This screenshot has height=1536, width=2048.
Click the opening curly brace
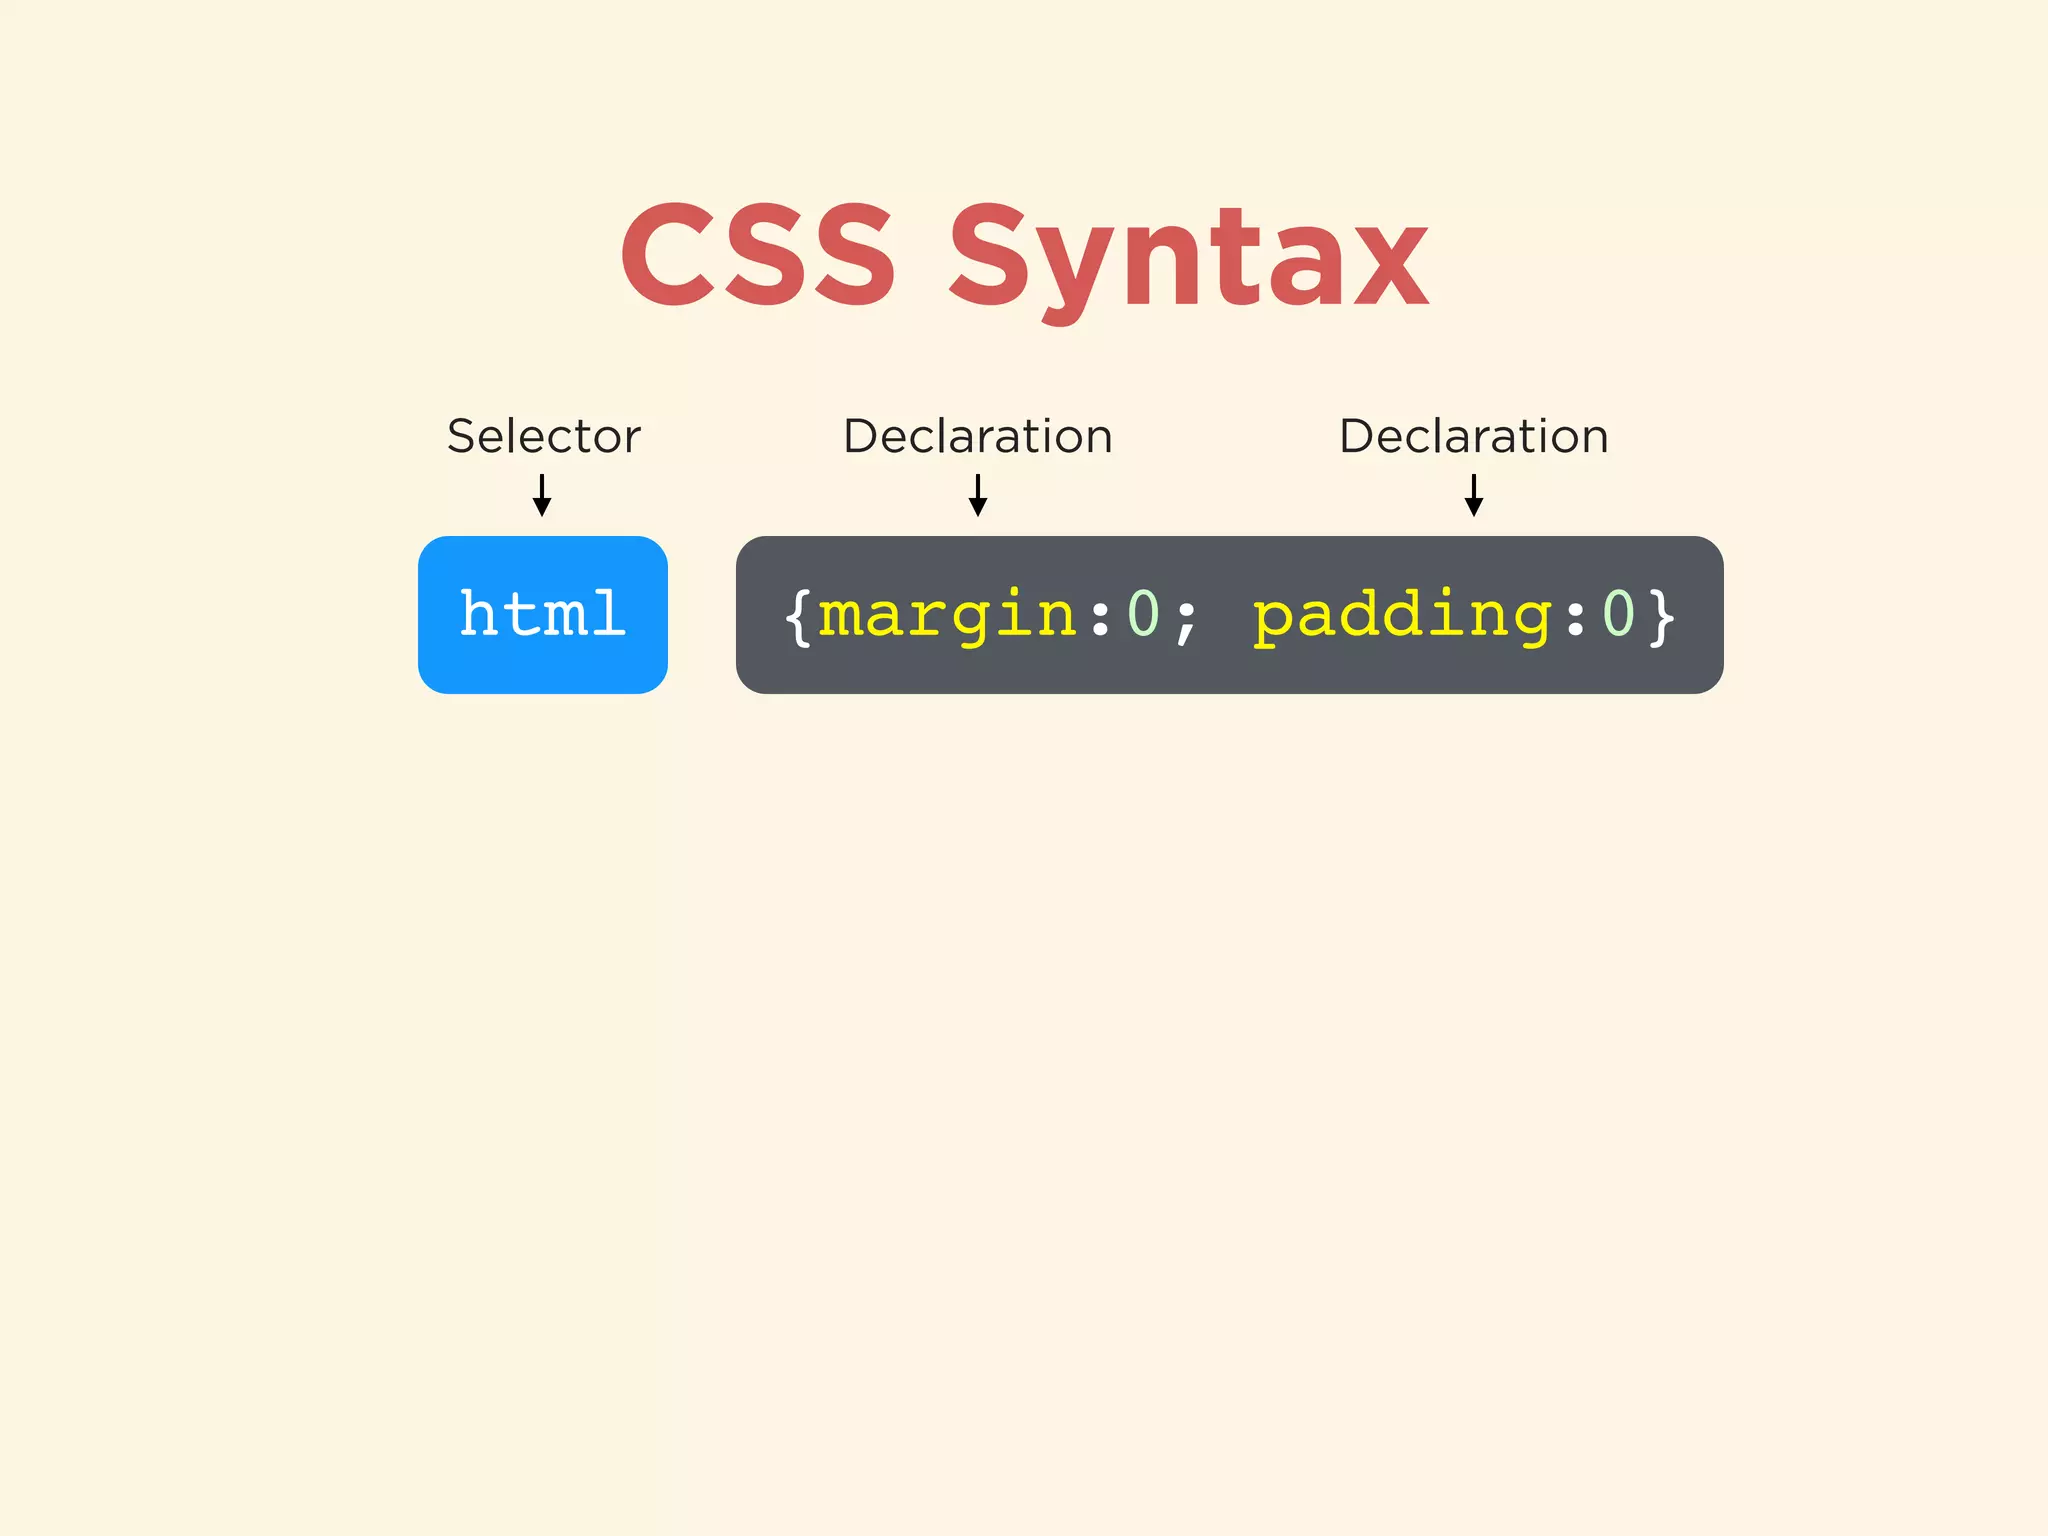797,617
